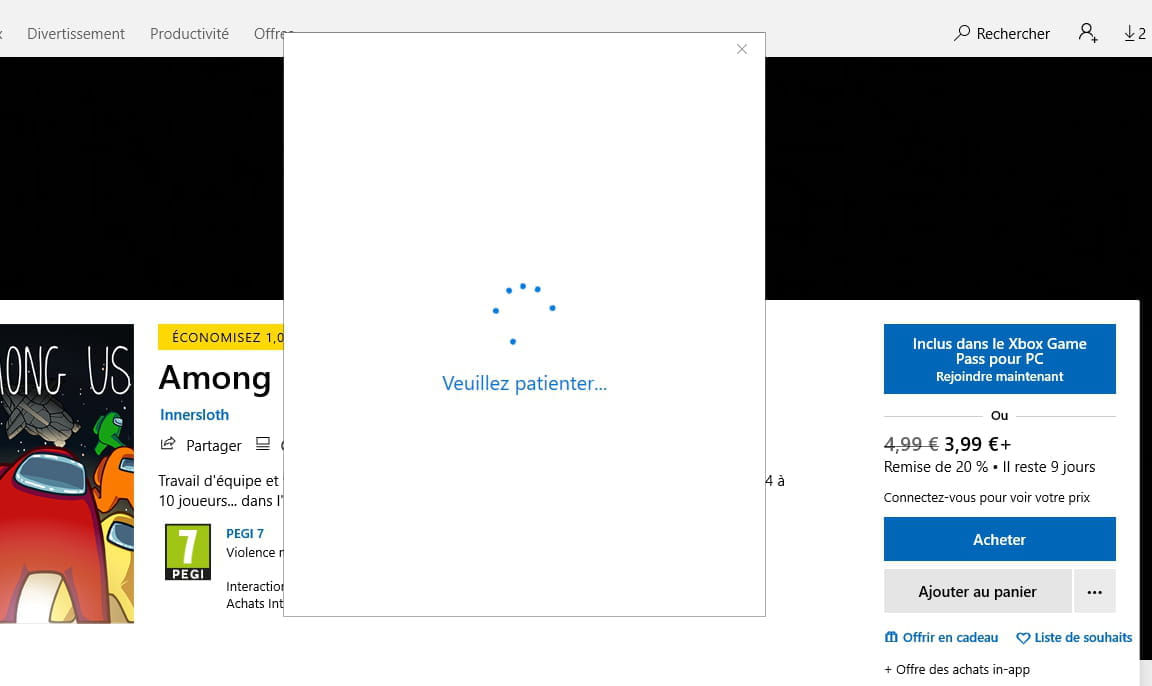Click the ÉCONOMISEZ yellow badge
Image resolution: width=1152 pixels, height=686 pixels.
tap(220, 337)
